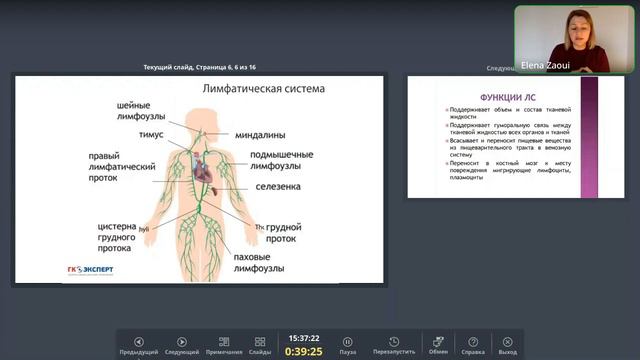Click the ГК Эксперт logo on slide
This screenshot has width=640, height=360.
[90, 270]
